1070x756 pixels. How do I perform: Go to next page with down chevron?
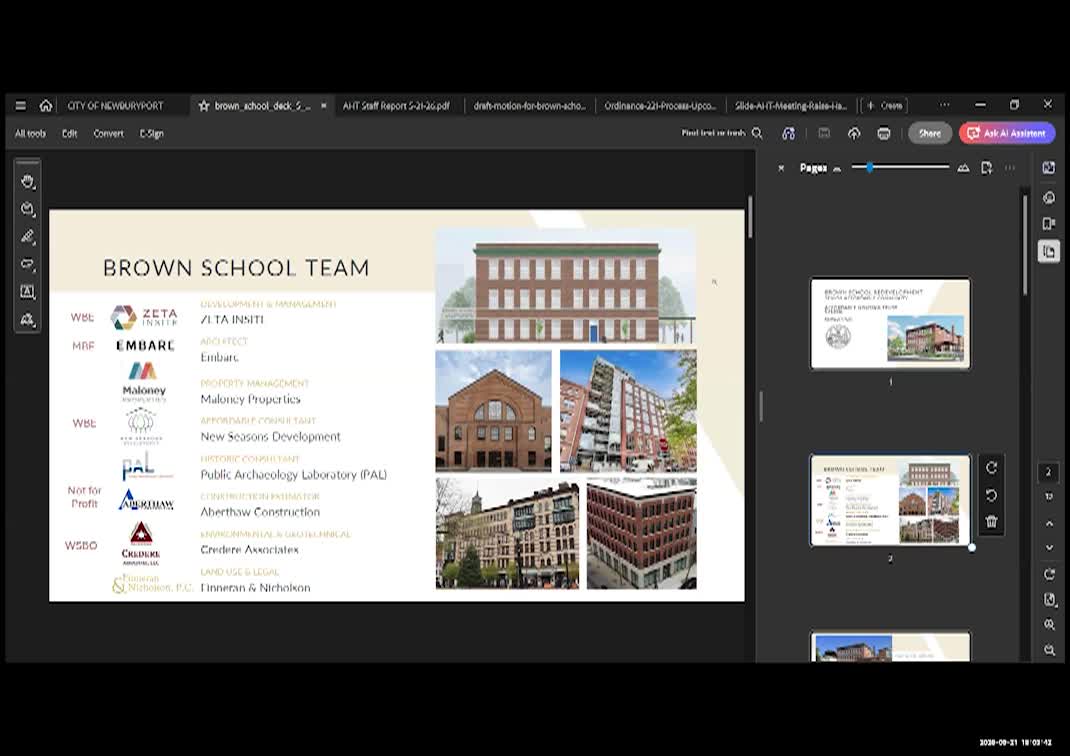[1050, 548]
